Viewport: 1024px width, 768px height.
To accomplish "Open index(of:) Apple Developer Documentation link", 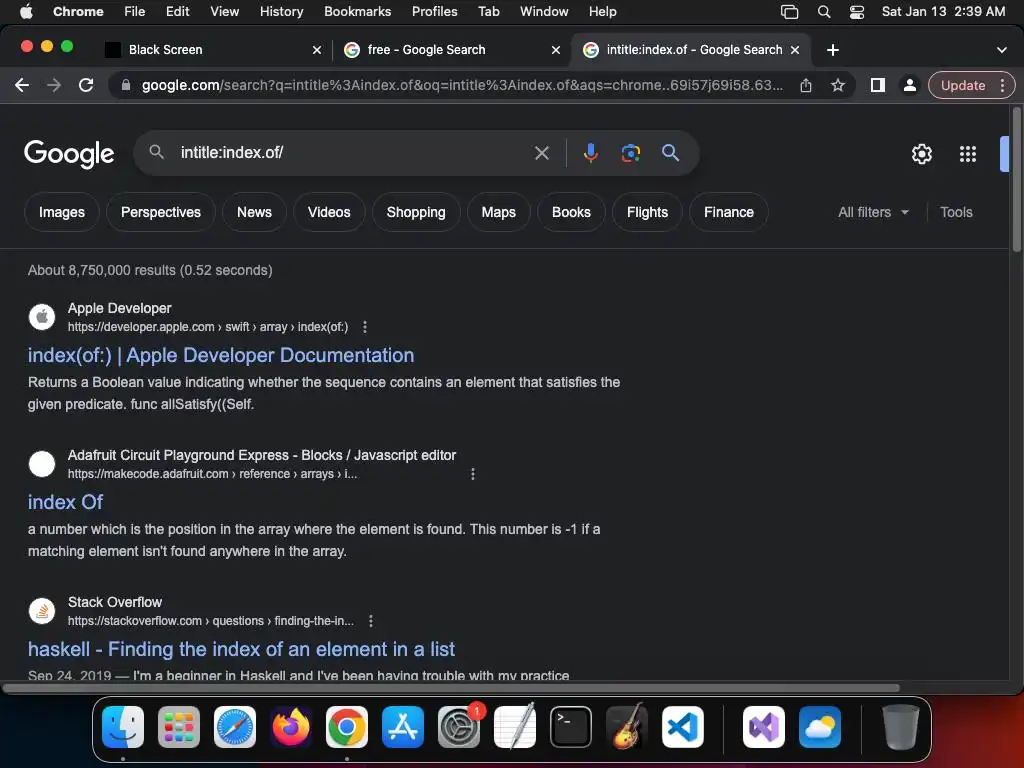I will point(221,355).
